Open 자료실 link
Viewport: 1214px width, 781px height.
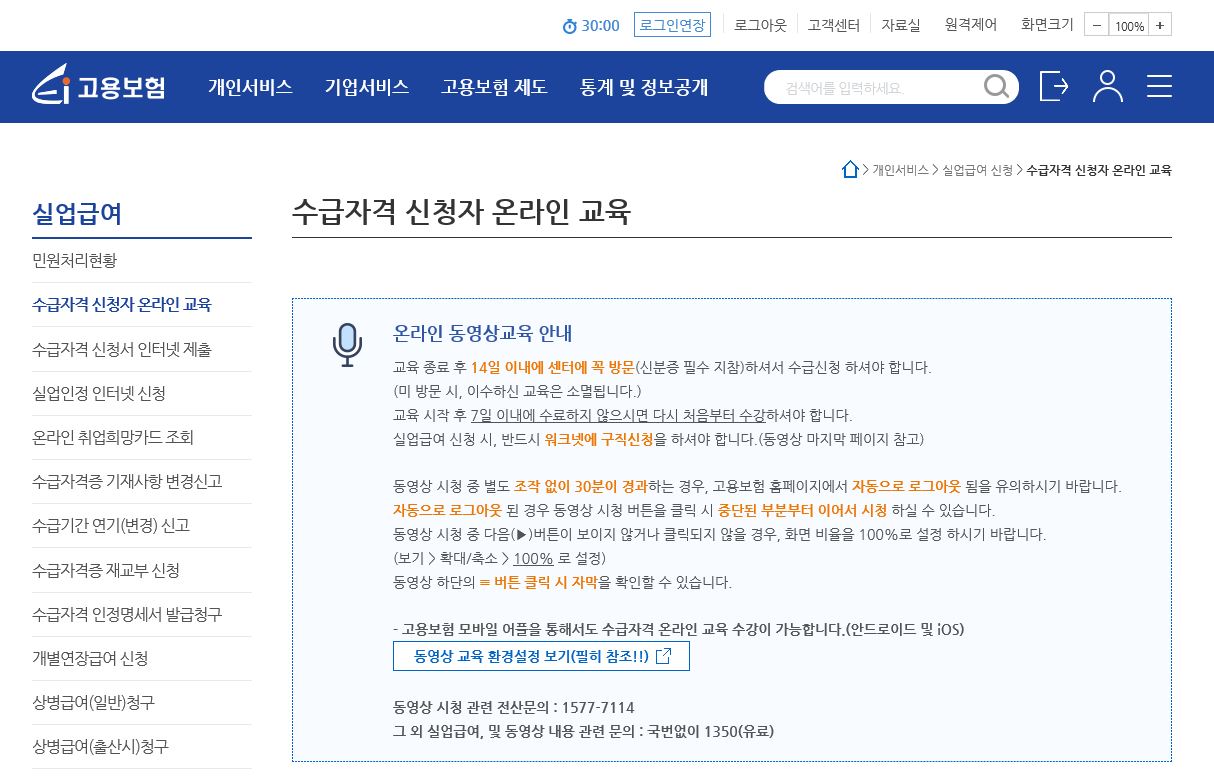tap(900, 25)
